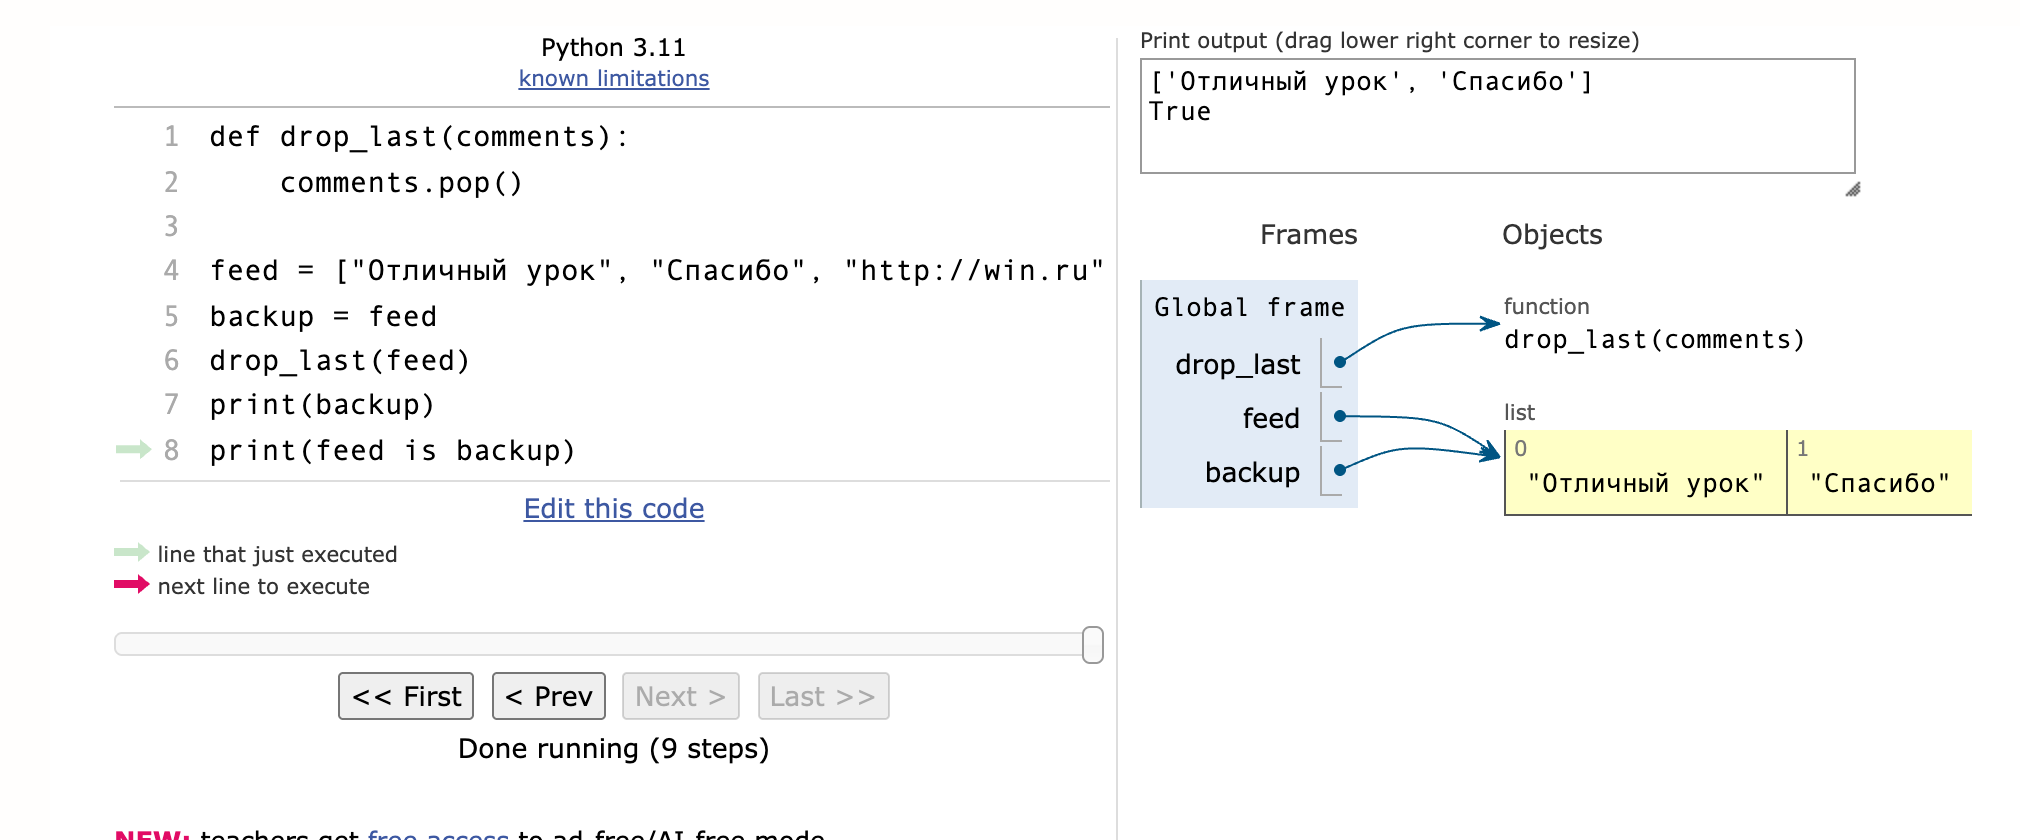Viewport: 2020px width, 840px height.
Task: Click inside the Print output text box
Action: [x=1497, y=116]
